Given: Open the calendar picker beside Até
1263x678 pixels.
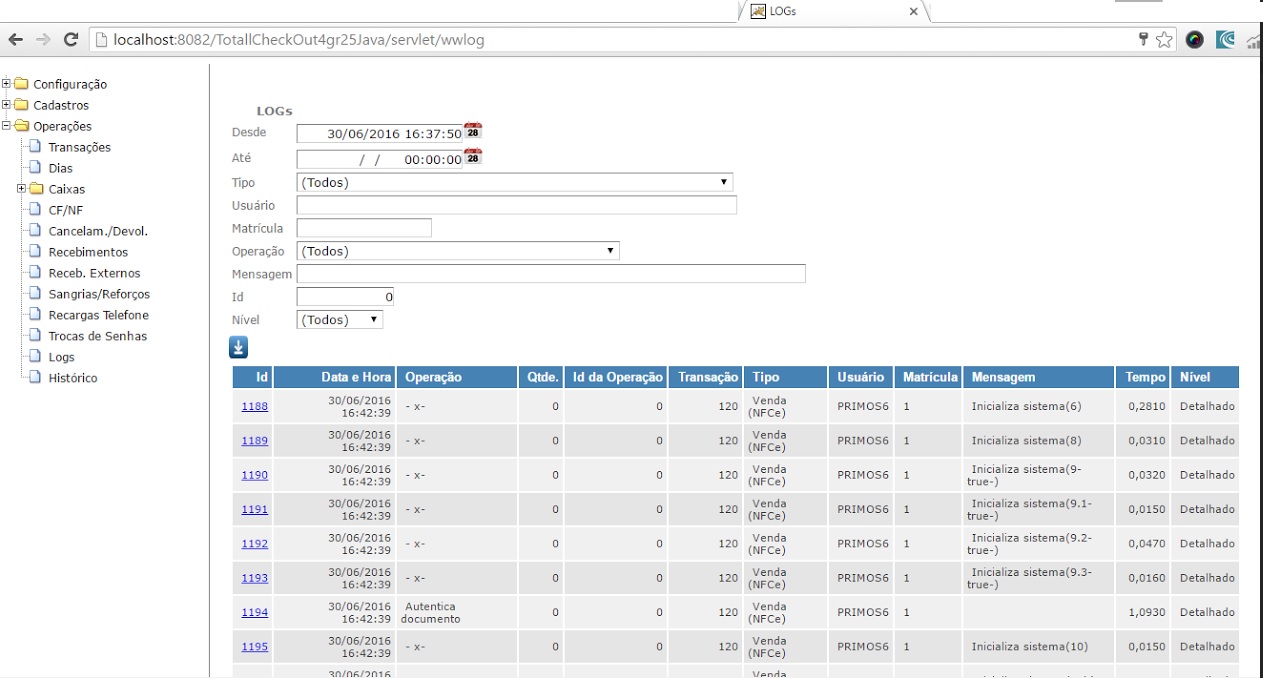Looking at the screenshot, I should click(473, 157).
